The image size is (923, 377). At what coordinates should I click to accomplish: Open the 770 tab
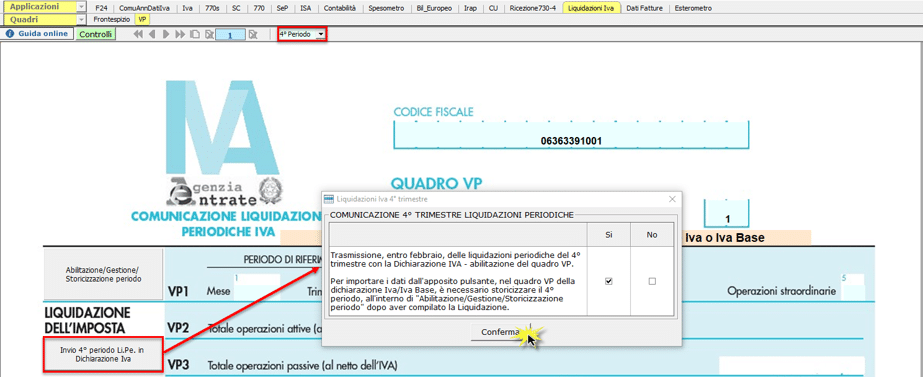pyautogui.click(x=258, y=8)
